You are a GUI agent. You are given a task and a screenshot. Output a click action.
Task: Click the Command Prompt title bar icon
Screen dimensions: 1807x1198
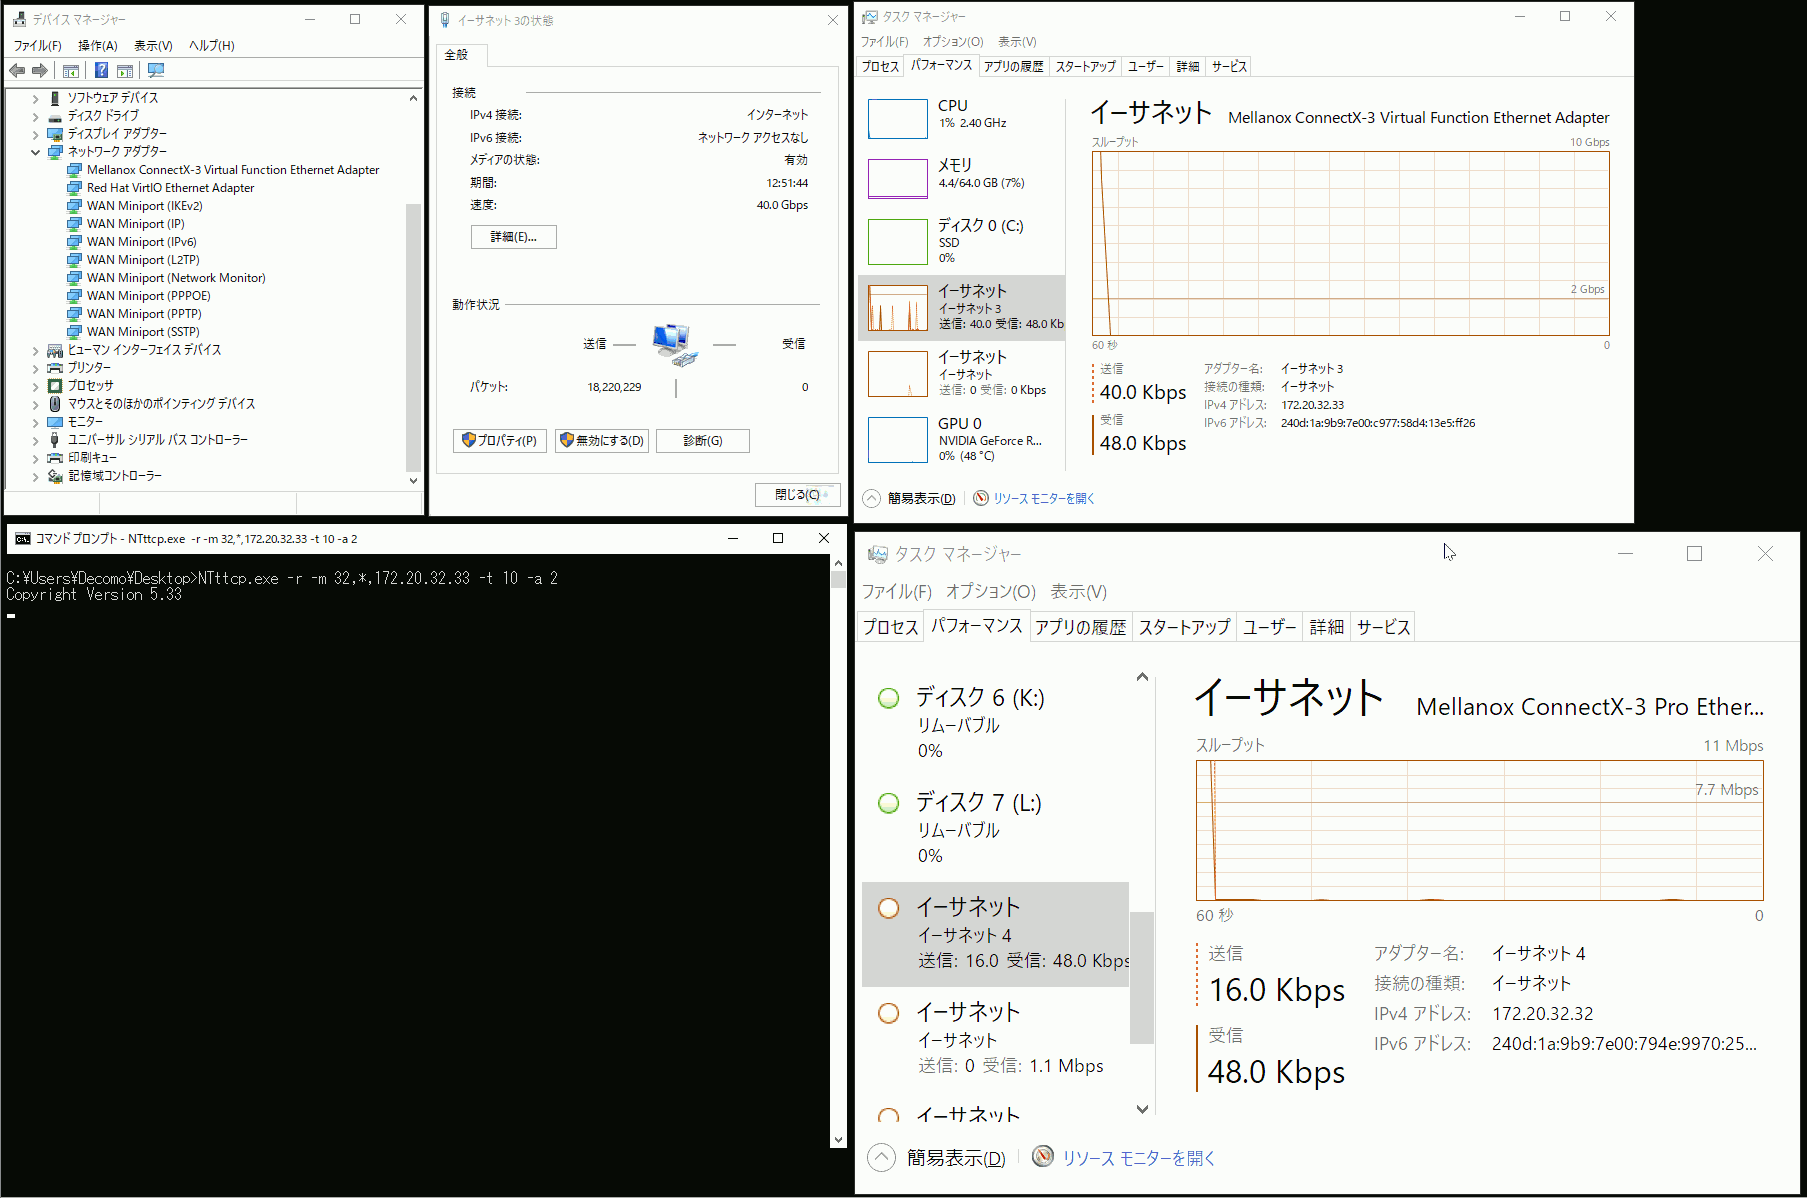[22, 538]
